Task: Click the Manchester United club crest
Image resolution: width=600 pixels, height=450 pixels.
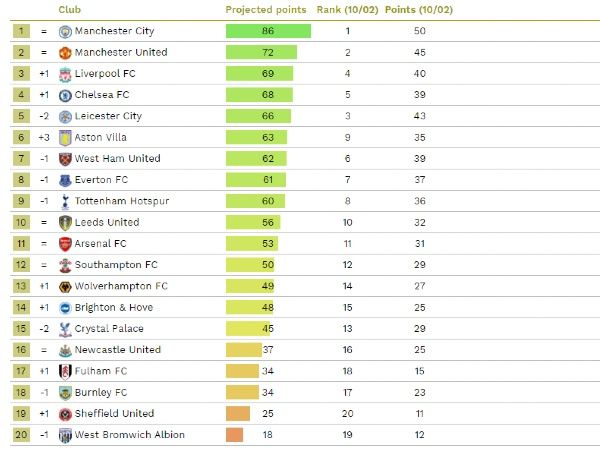Action: pos(65,52)
